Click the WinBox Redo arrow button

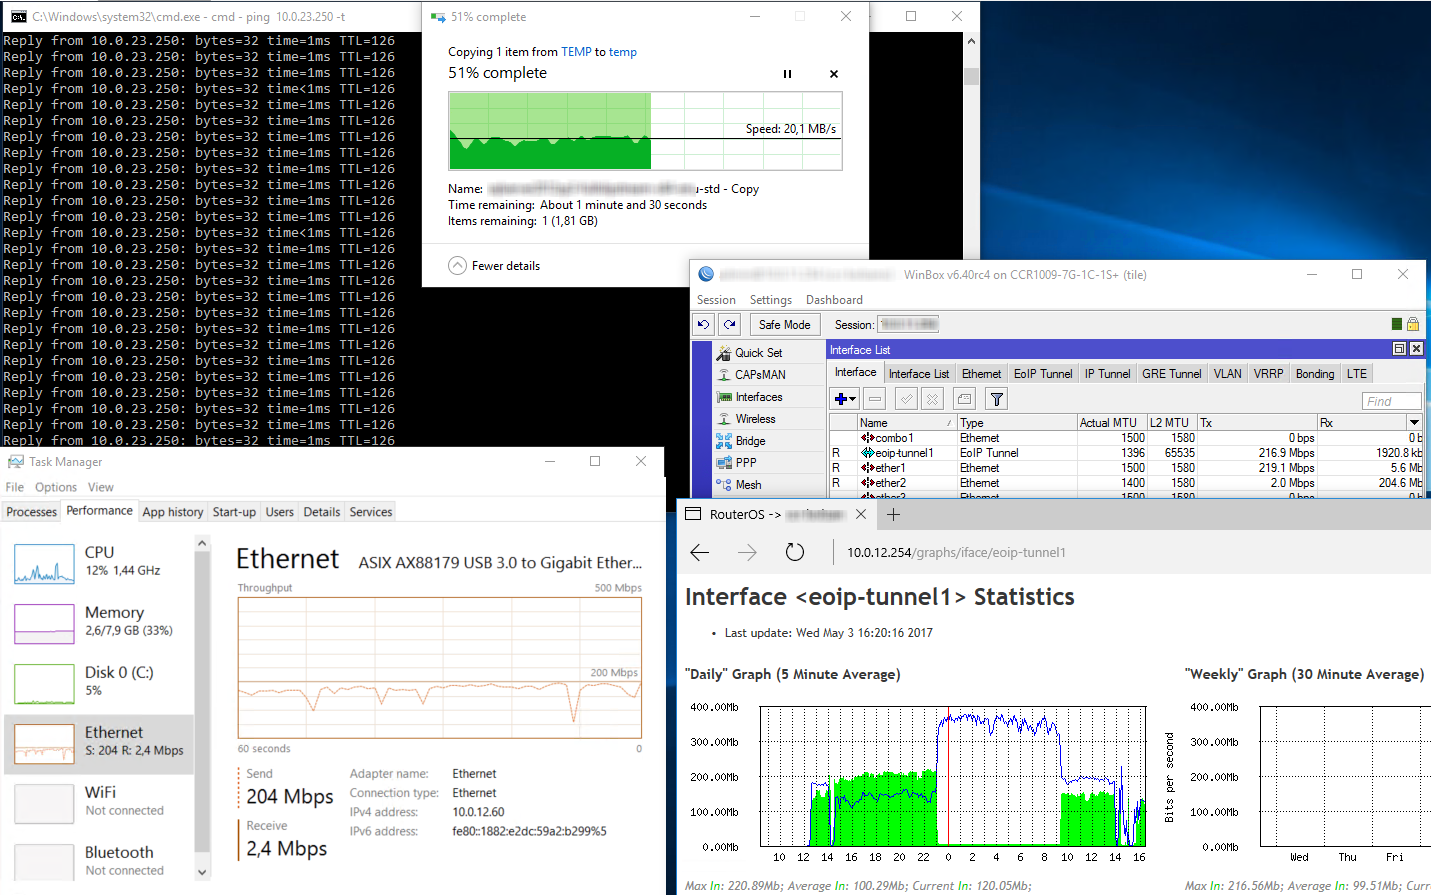(x=730, y=324)
